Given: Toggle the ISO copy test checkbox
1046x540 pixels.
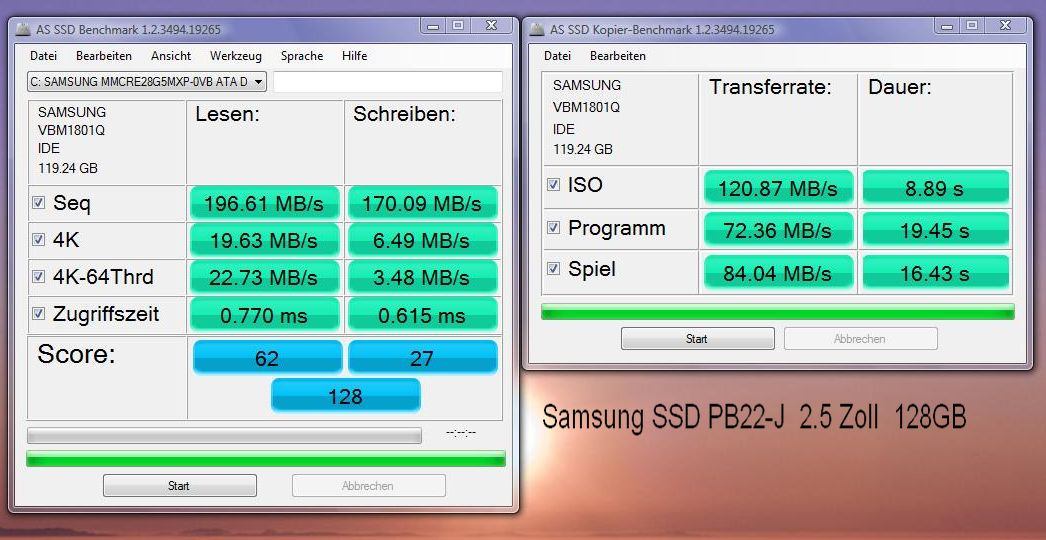Looking at the screenshot, I should [x=553, y=185].
